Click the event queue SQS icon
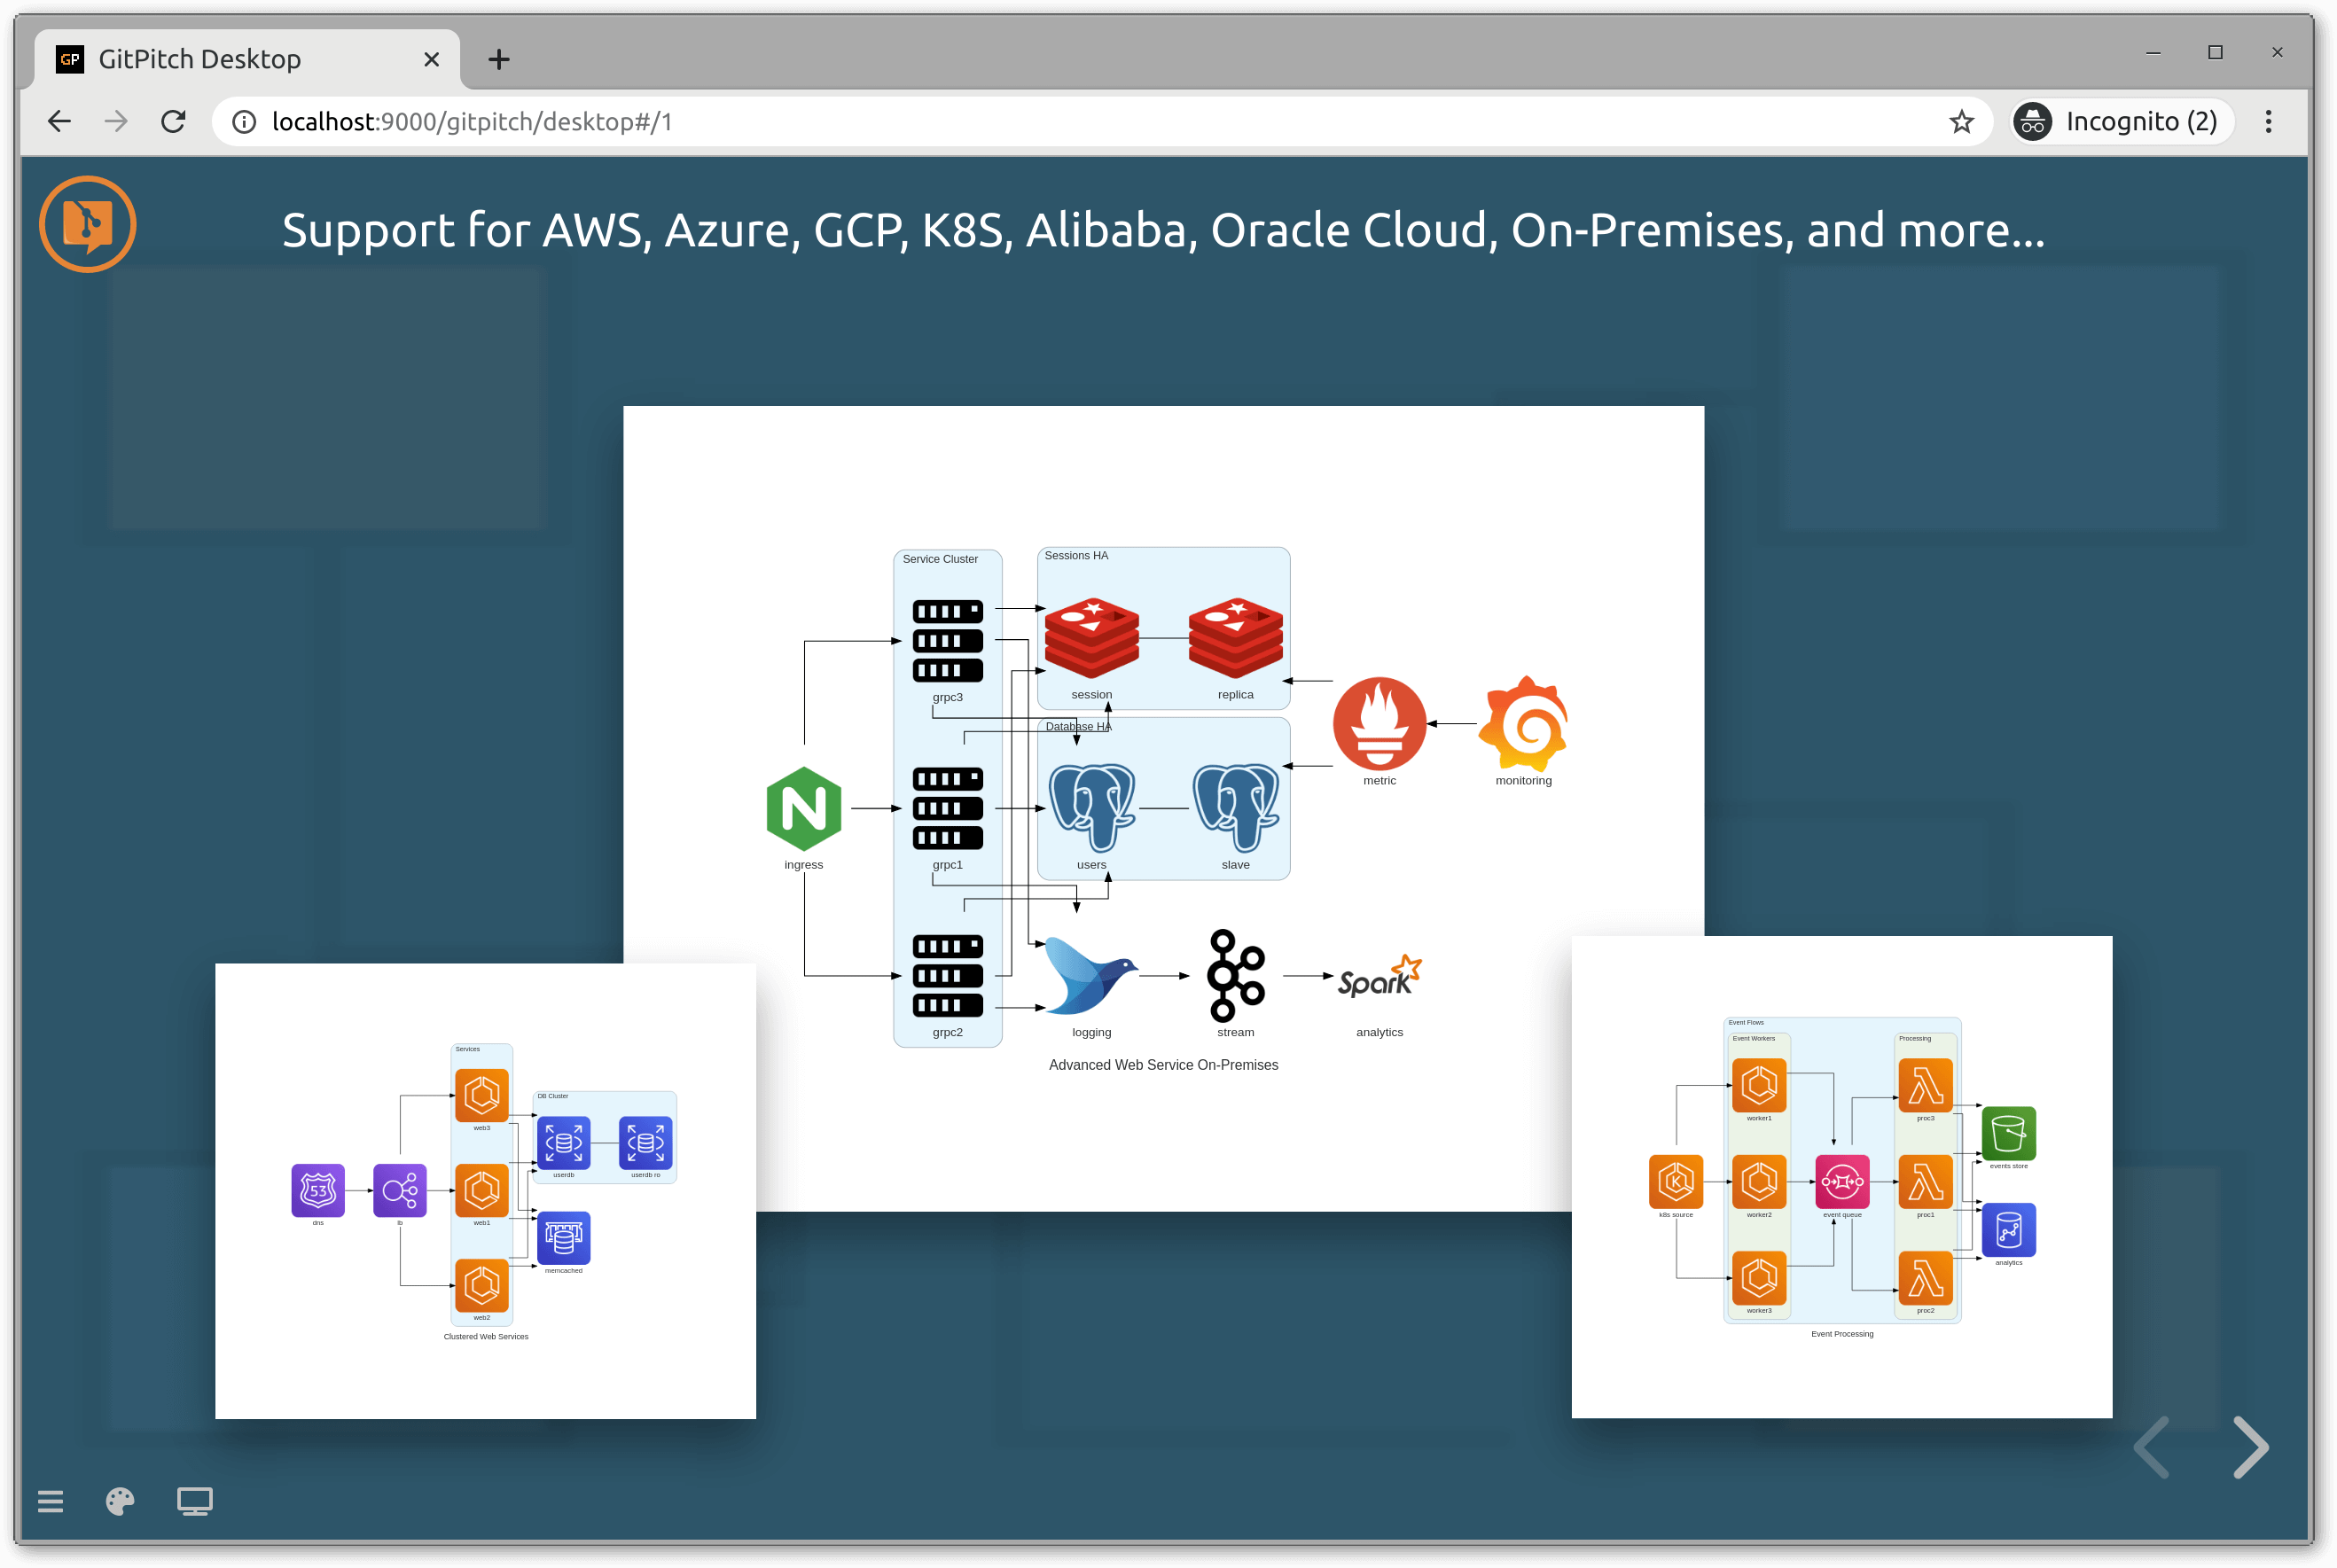 point(1842,1182)
